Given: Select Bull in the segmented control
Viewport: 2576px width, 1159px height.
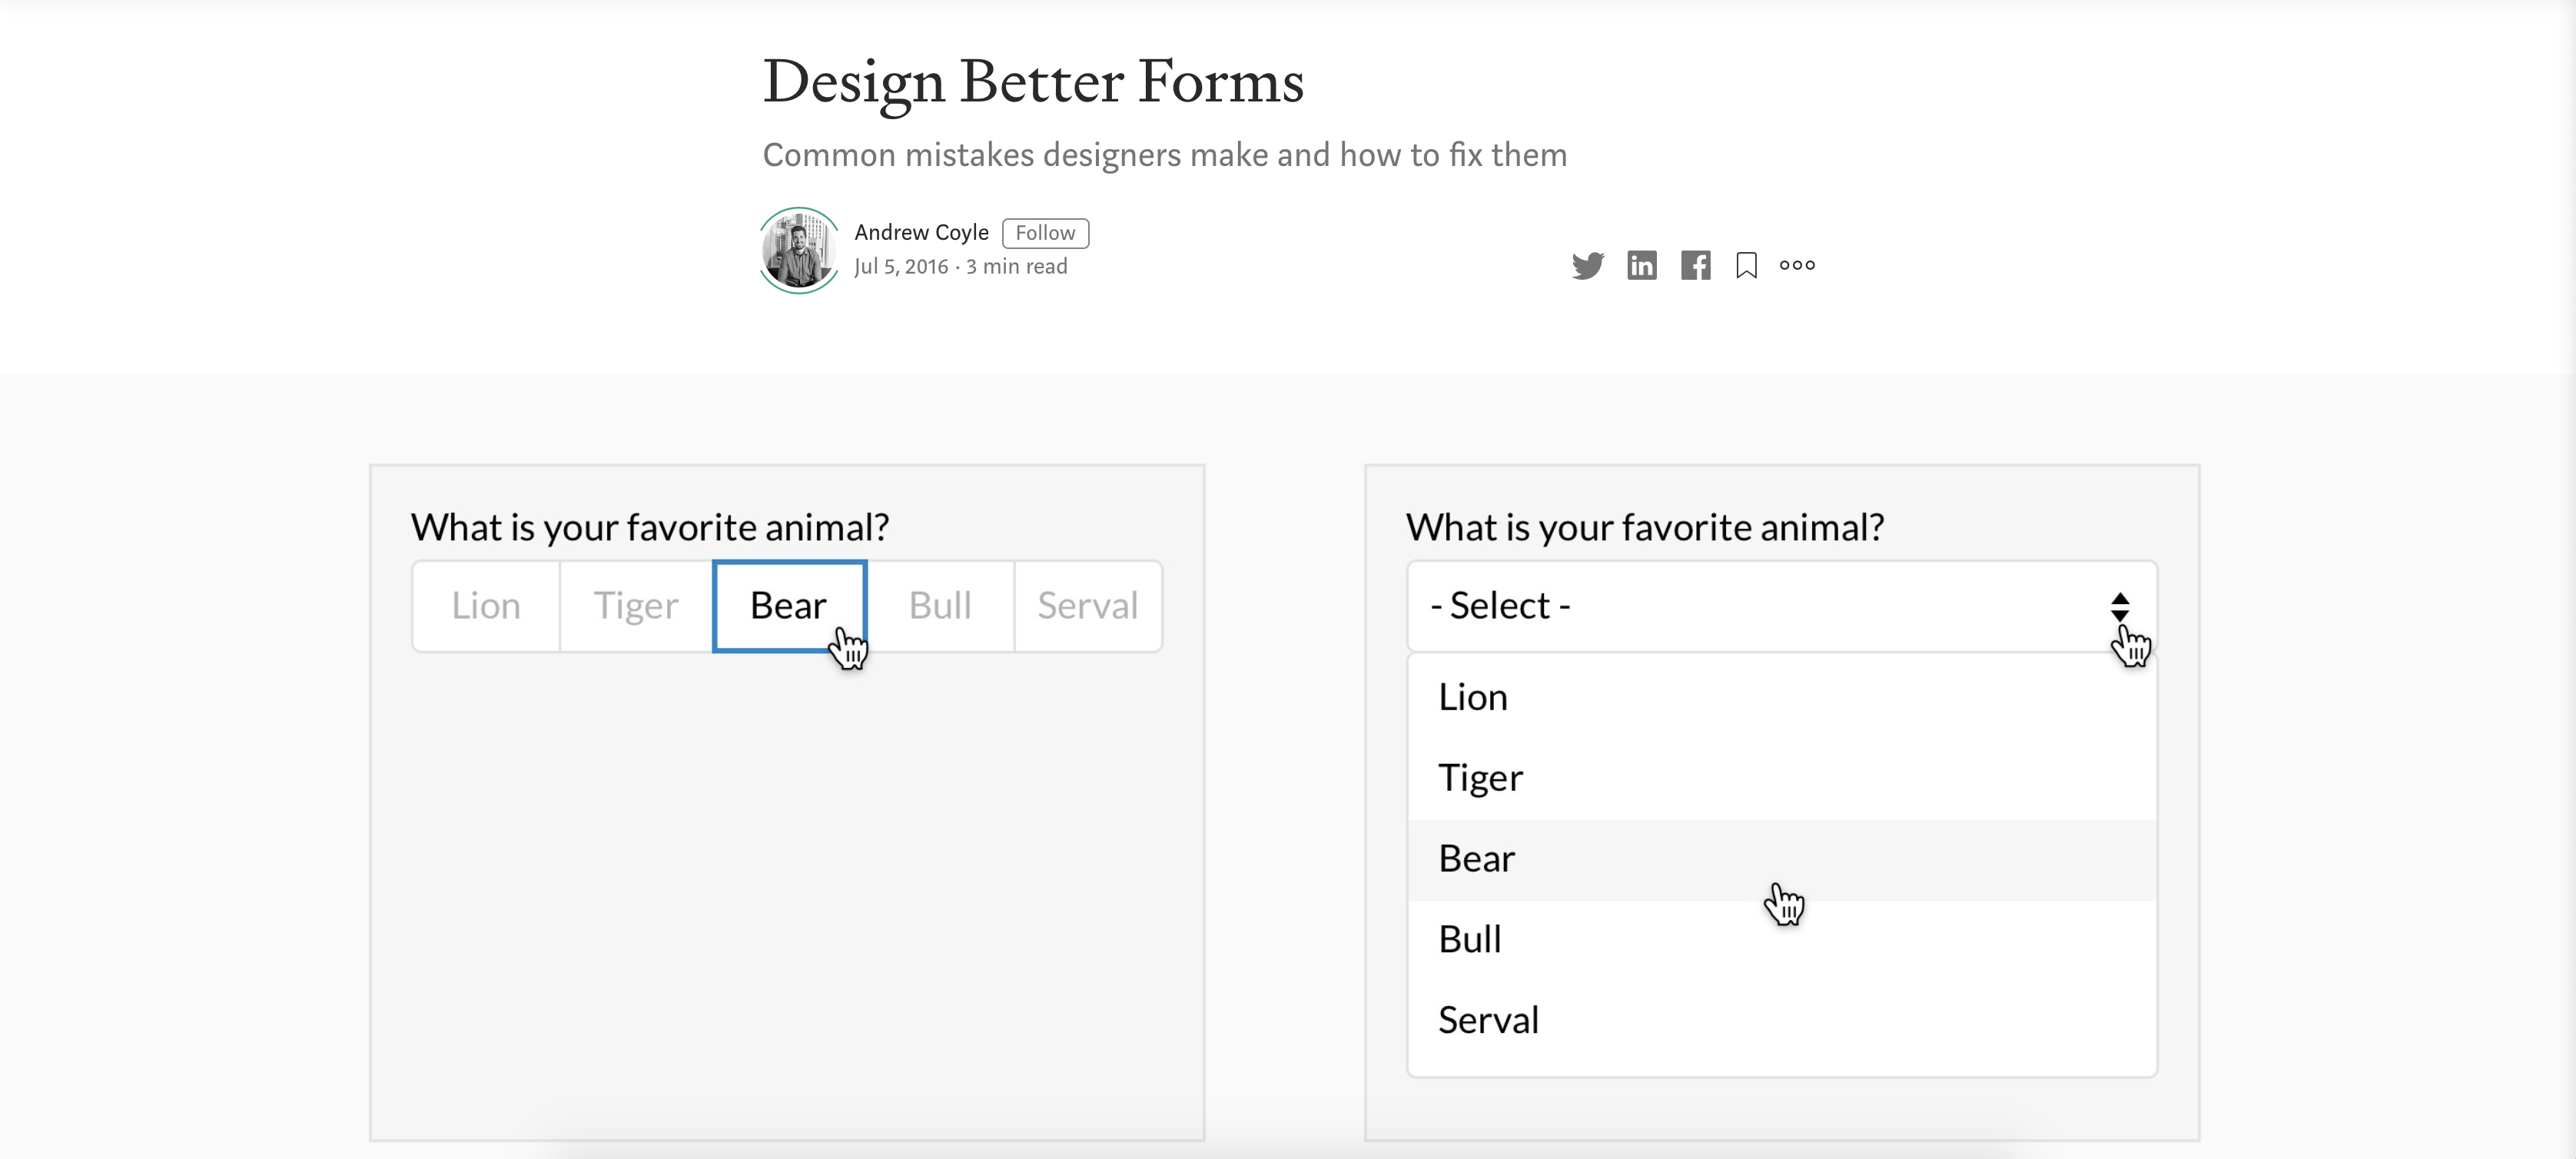Looking at the screenshot, I should (939, 605).
